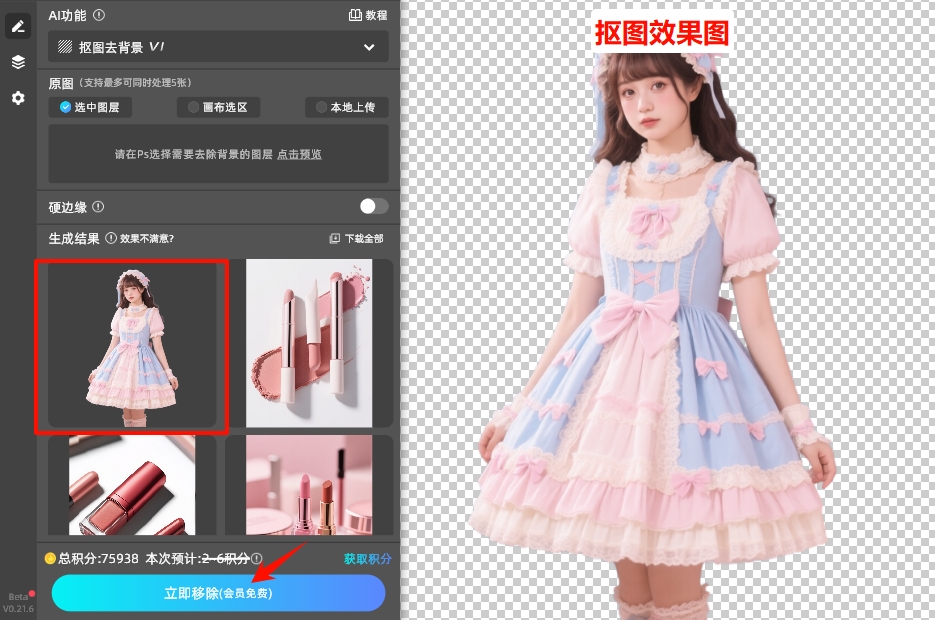Enable the 硬边缘 toggle switch
Image resolution: width=935 pixels, height=620 pixels.
coord(374,206)
